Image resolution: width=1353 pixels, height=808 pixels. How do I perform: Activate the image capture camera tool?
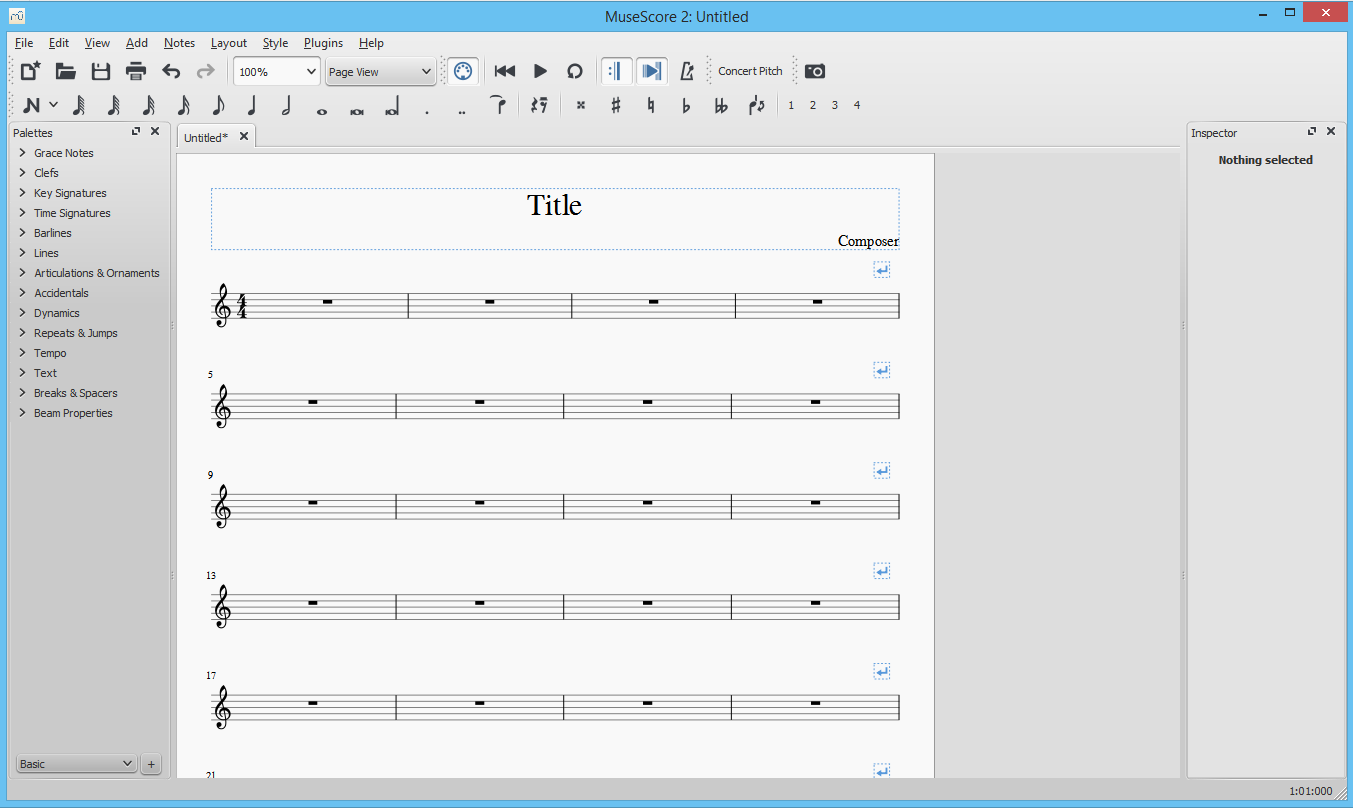[x=815, y=71]
